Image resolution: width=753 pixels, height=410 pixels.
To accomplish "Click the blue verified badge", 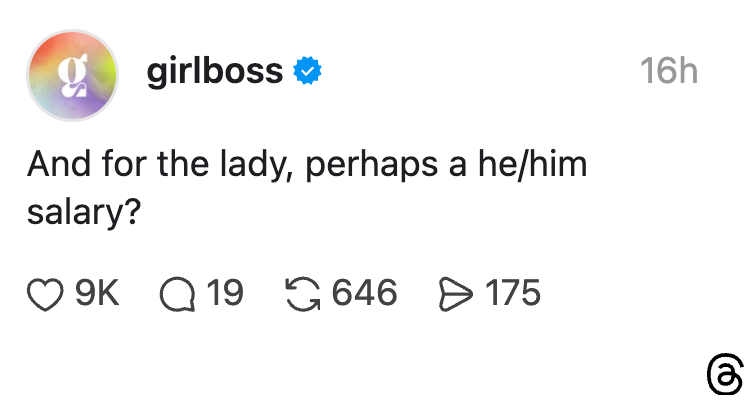I will (x=306, y=71).
